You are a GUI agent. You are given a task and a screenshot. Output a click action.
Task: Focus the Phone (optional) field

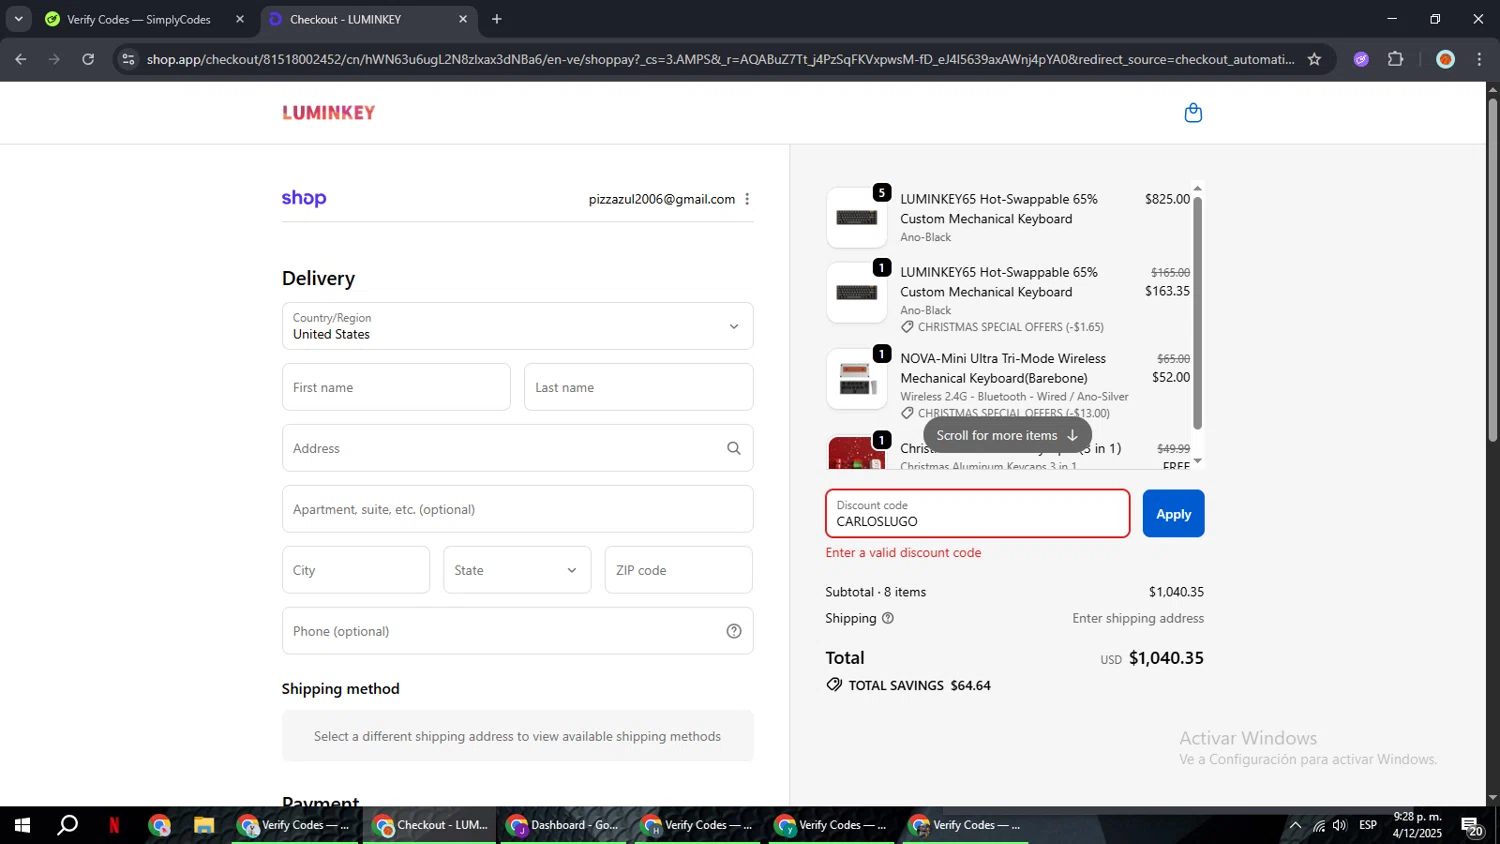[x=518, y=631]
